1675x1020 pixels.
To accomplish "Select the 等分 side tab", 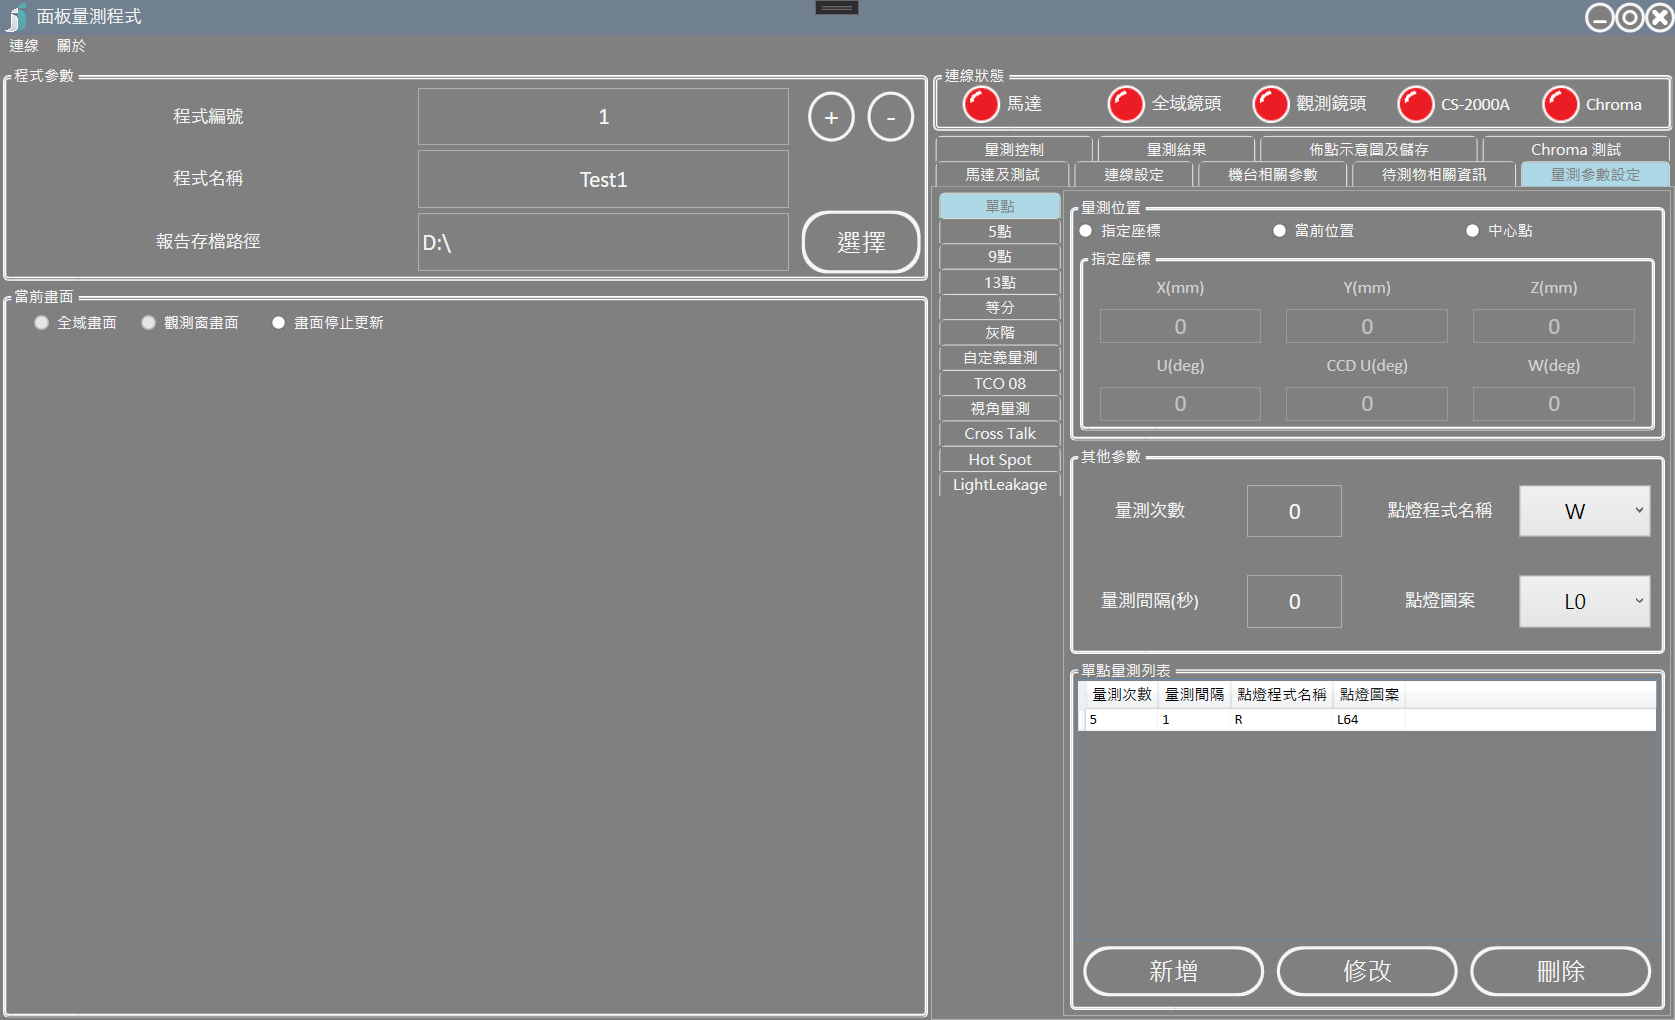I will tap(1000, 307).
